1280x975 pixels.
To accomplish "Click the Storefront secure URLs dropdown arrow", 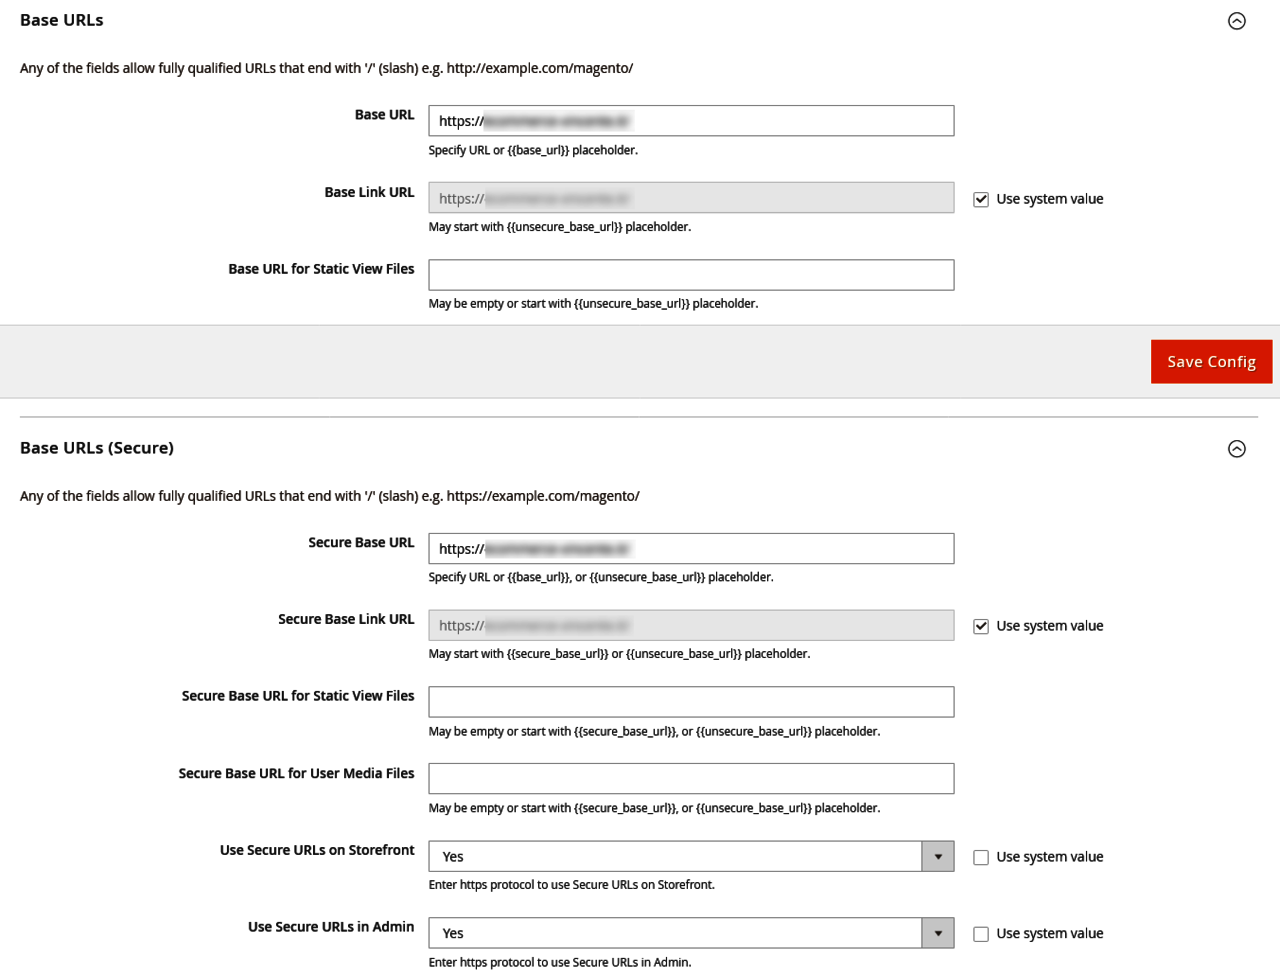I will point(938,857).
